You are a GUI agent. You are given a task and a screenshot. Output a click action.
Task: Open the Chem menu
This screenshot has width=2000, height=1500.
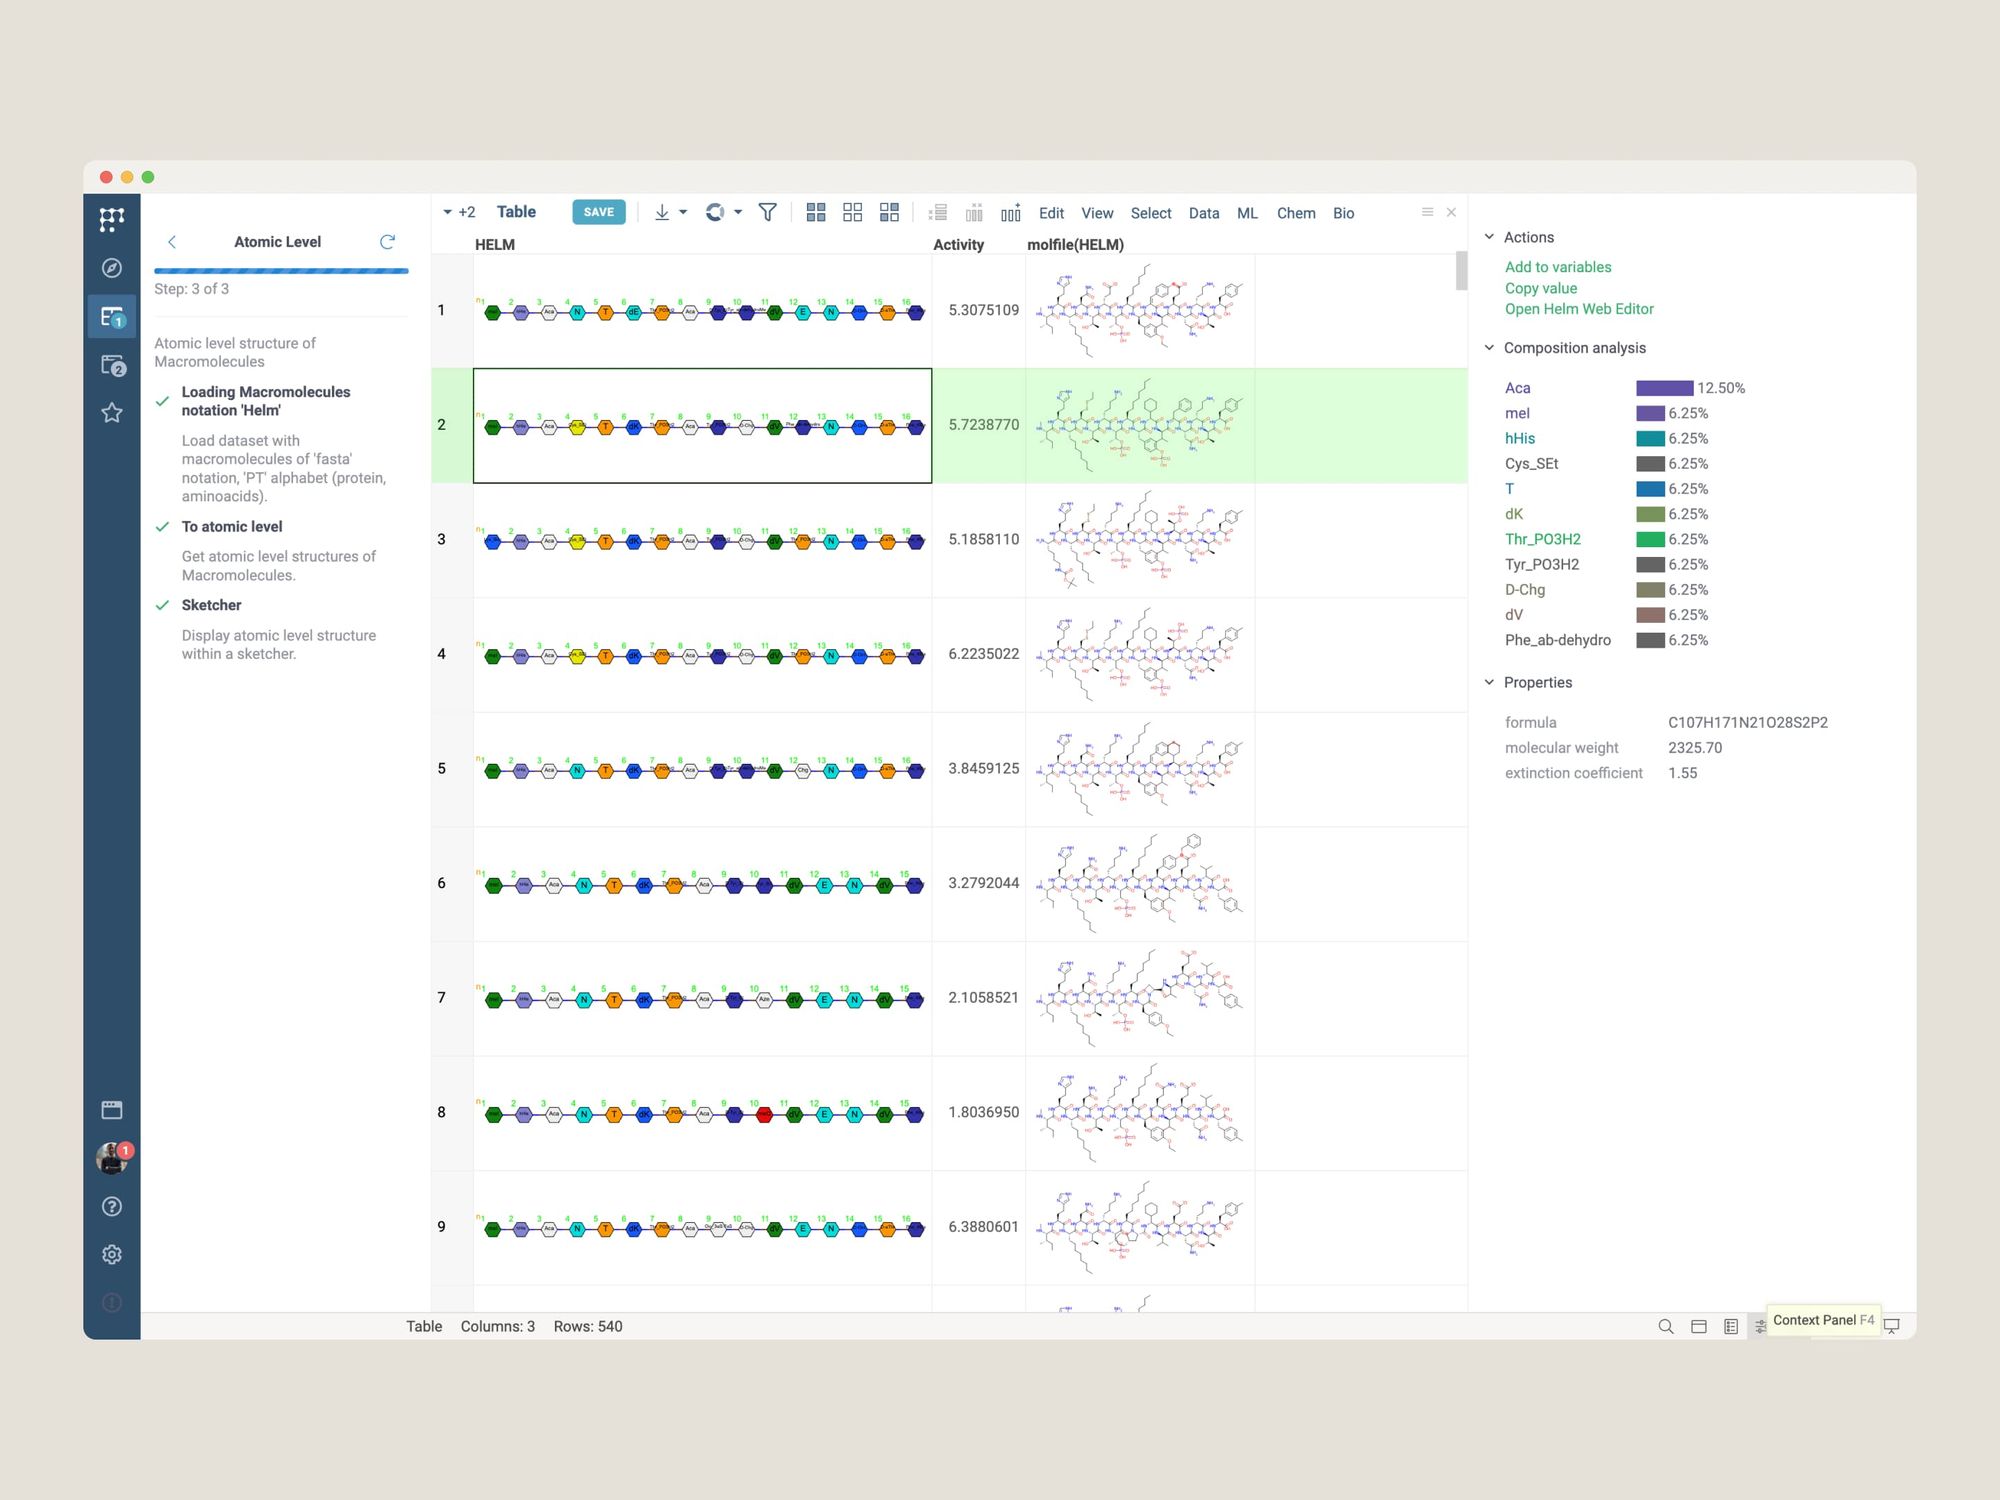coord(1295,213)
